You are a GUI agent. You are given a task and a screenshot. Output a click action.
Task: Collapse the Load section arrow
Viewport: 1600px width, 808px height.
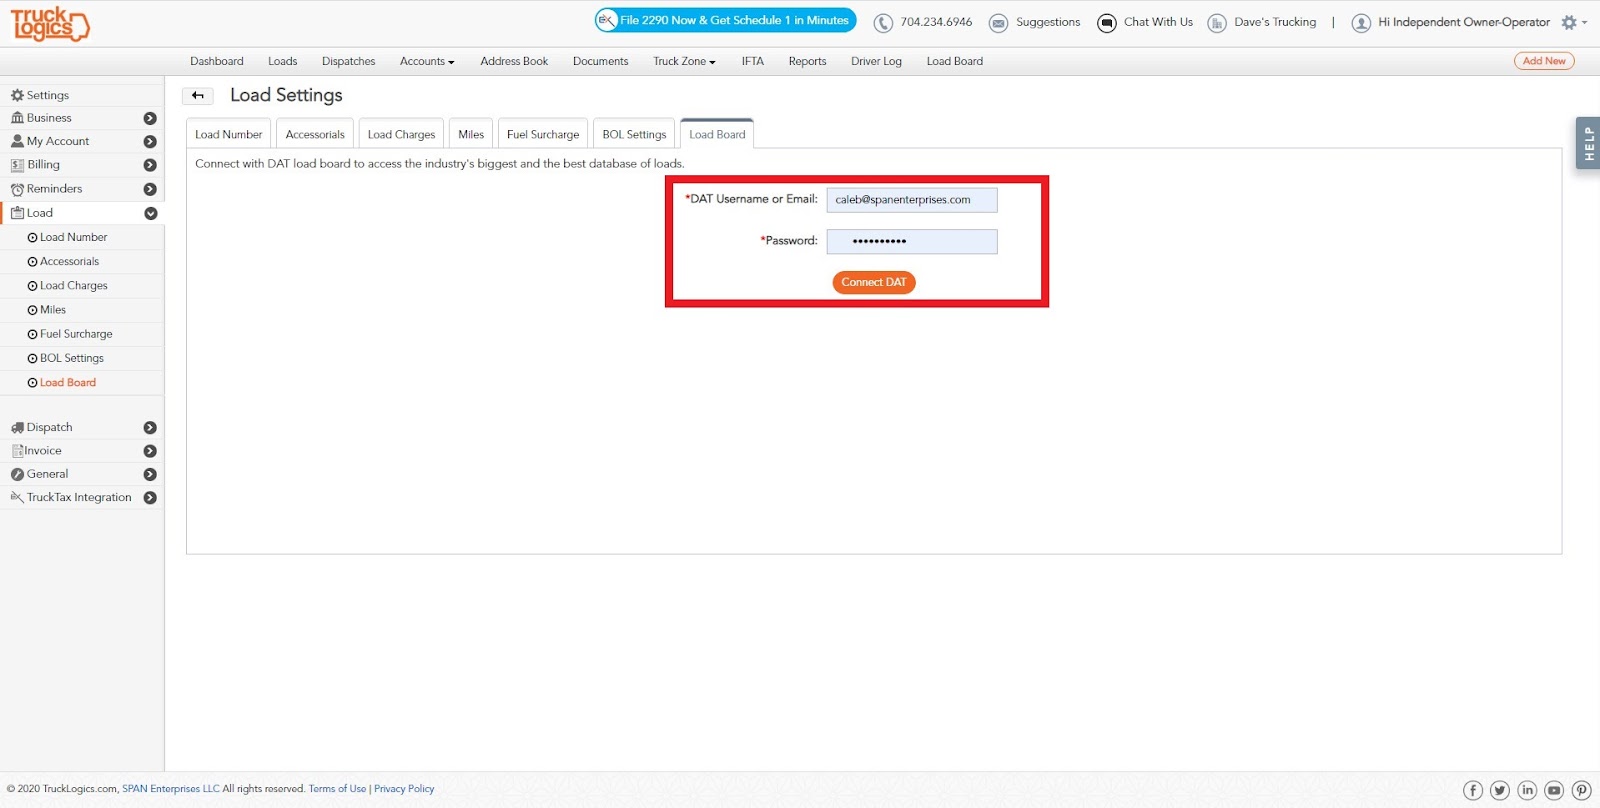pos(150,213)
